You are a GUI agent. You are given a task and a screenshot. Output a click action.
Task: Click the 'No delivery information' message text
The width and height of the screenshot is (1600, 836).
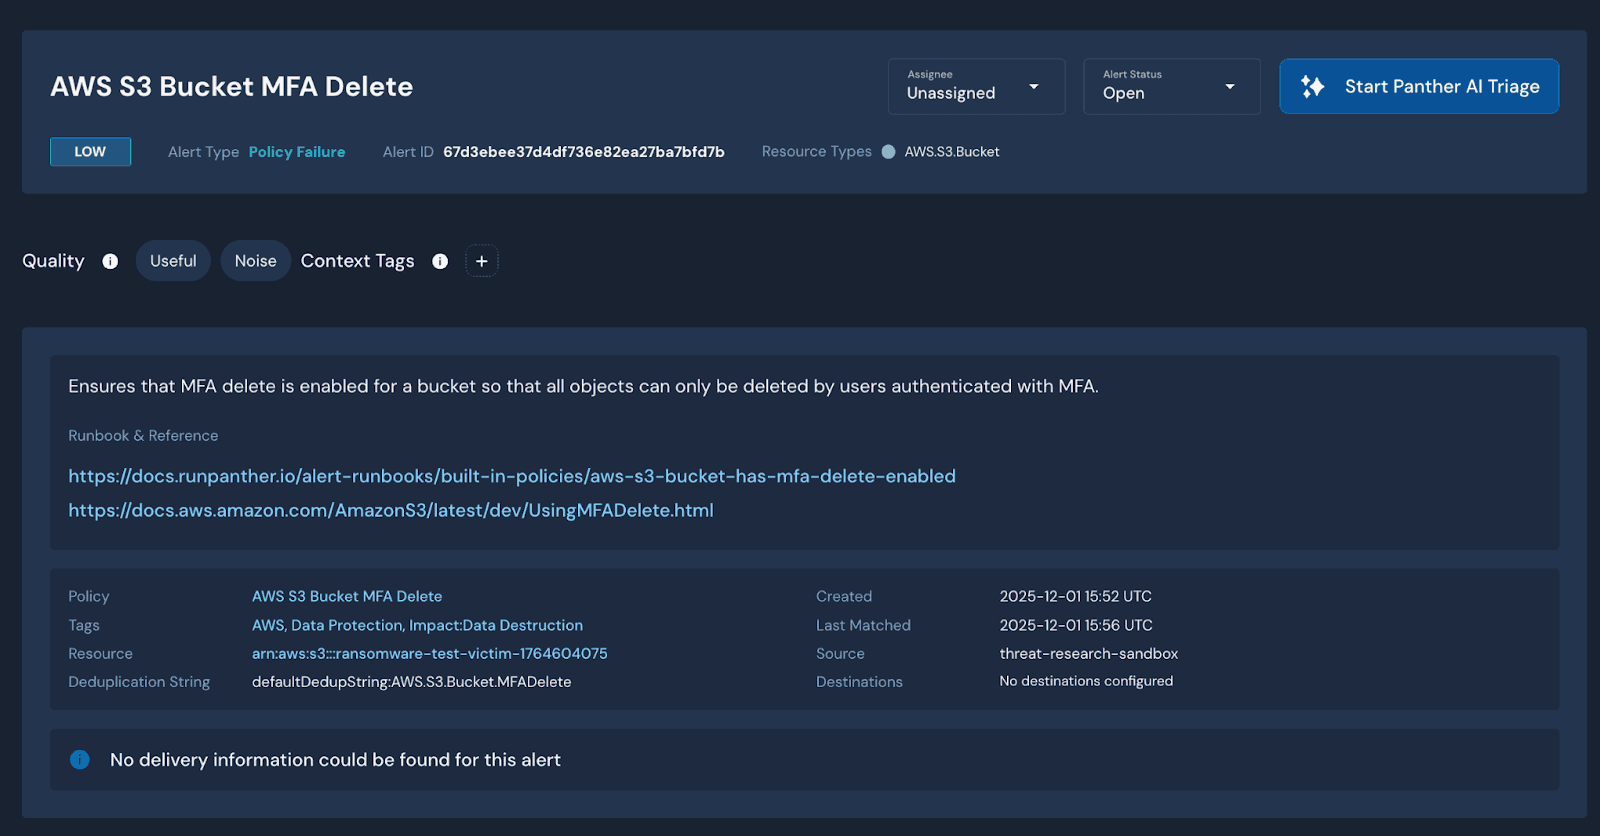click(335, 760)
